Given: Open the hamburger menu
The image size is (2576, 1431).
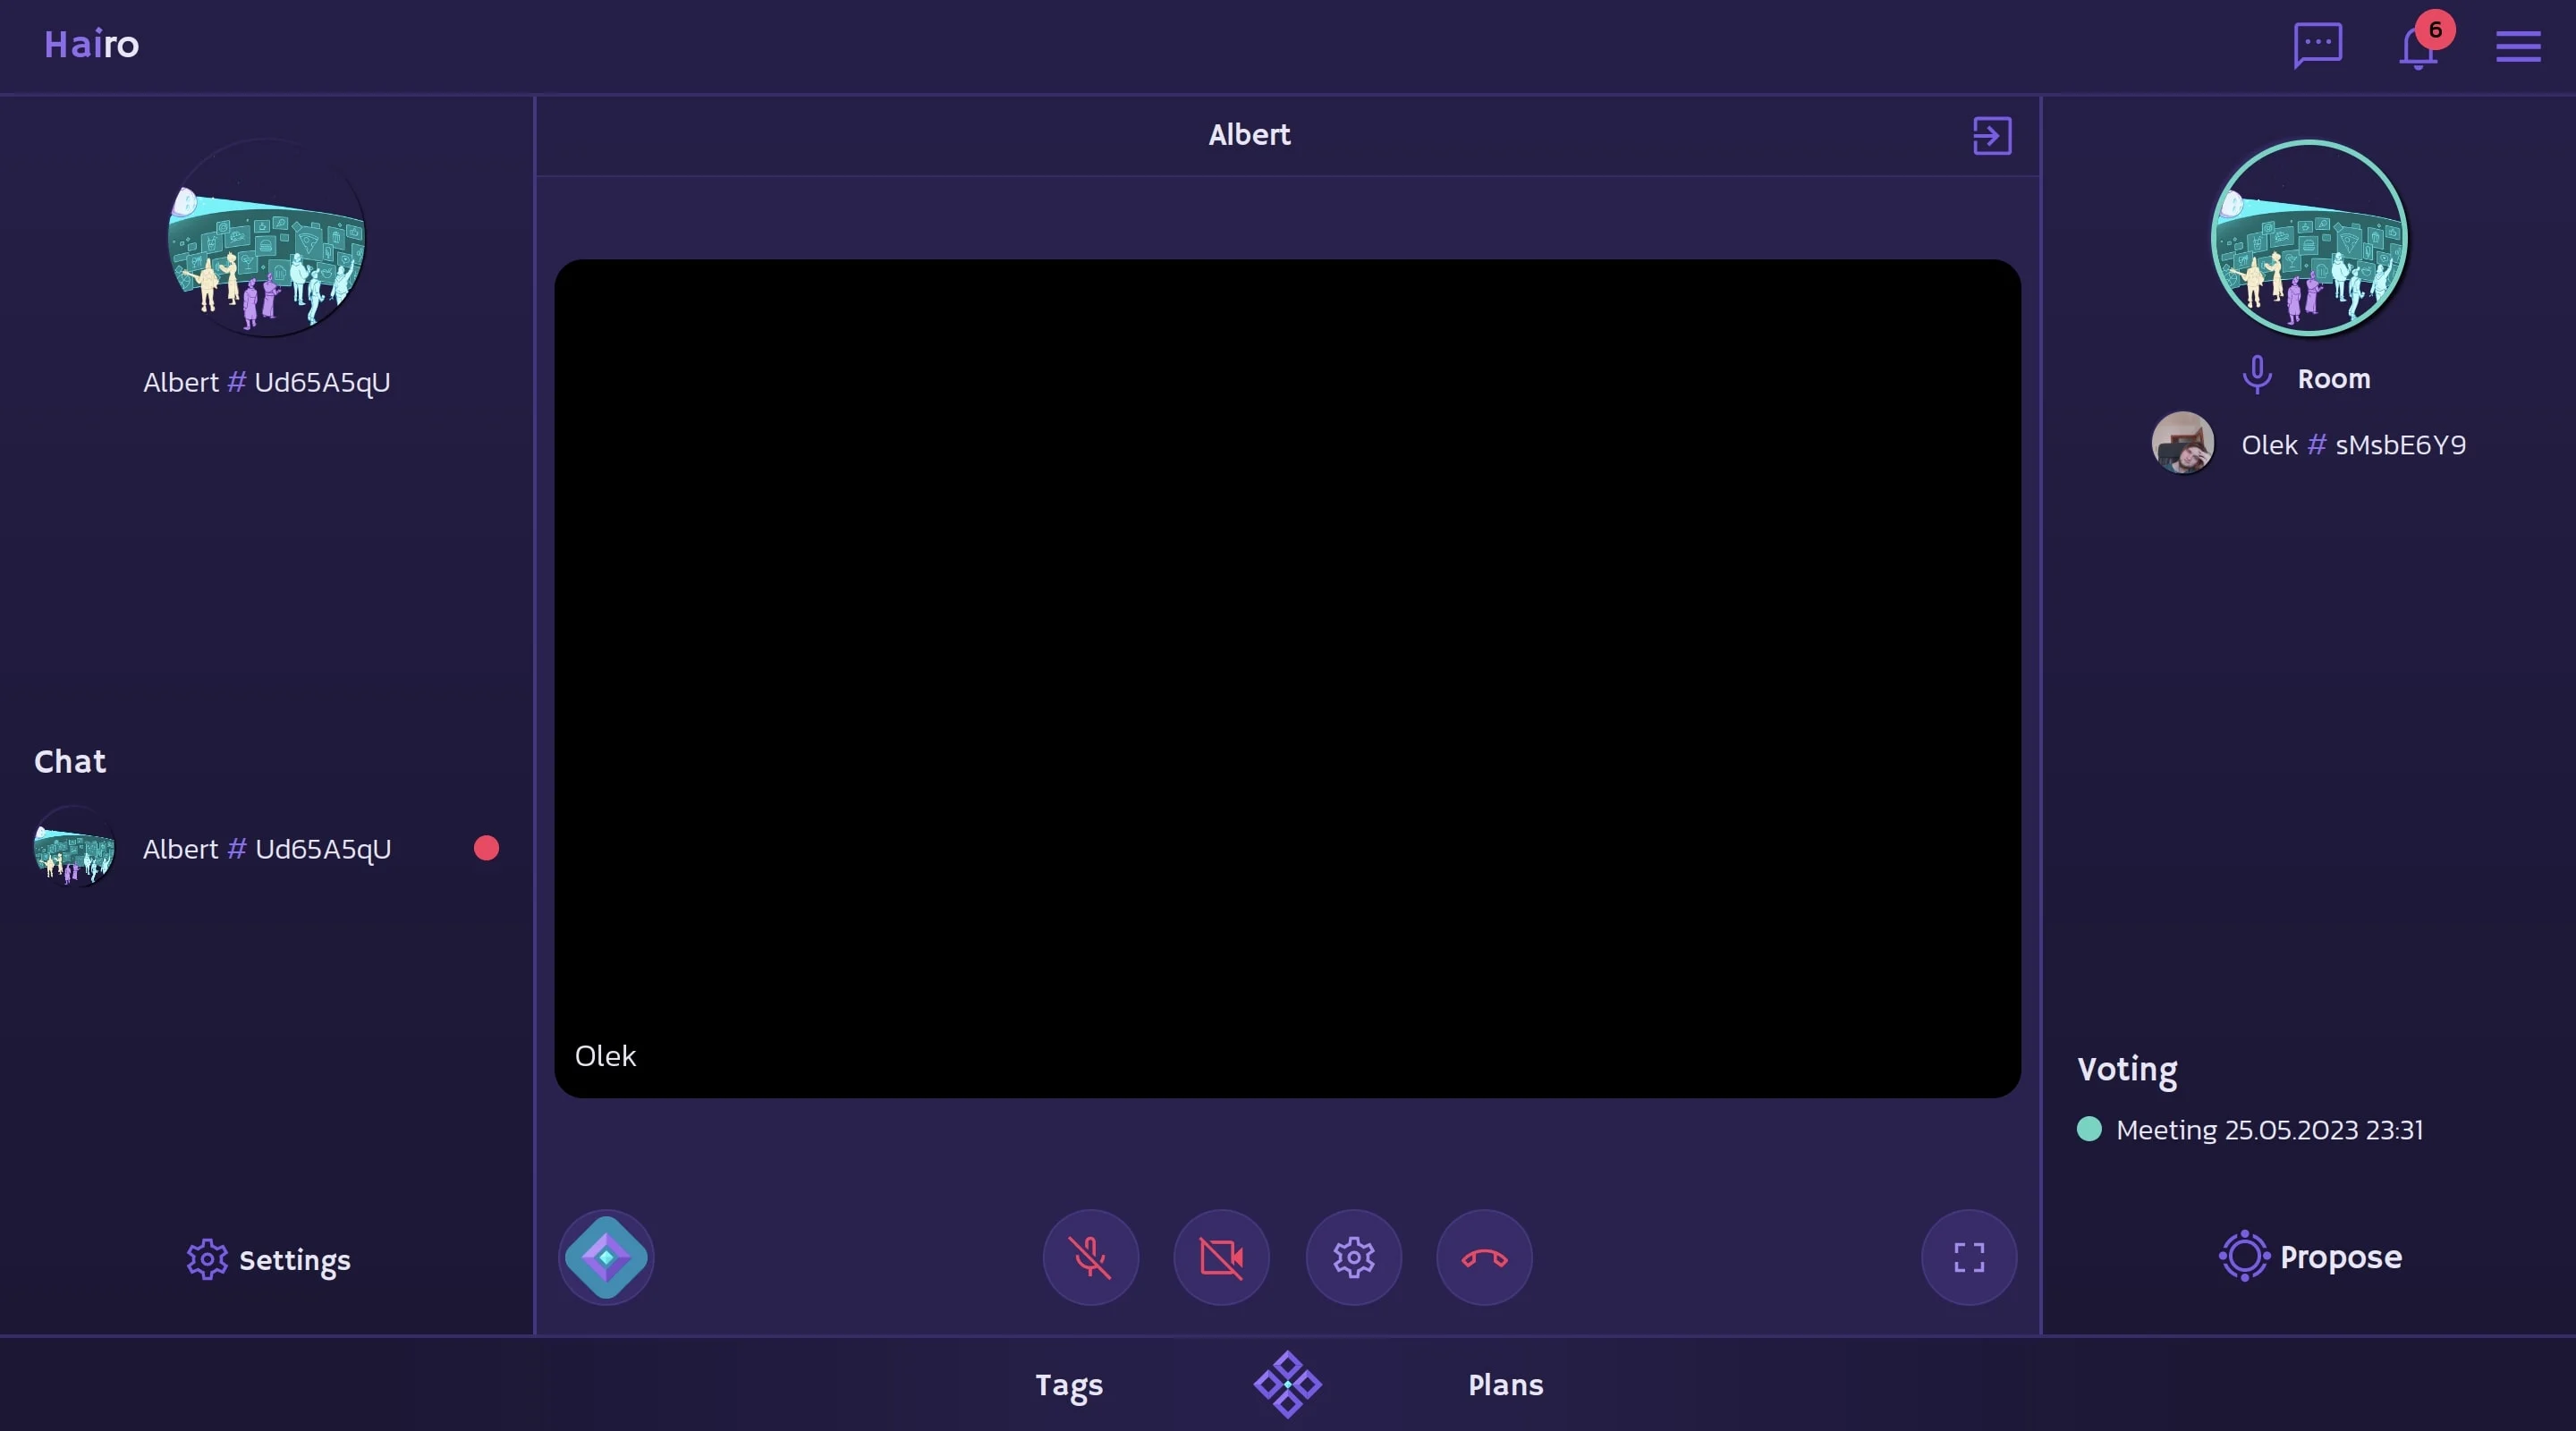Looking at the screenshot, I should [2517, 46].
